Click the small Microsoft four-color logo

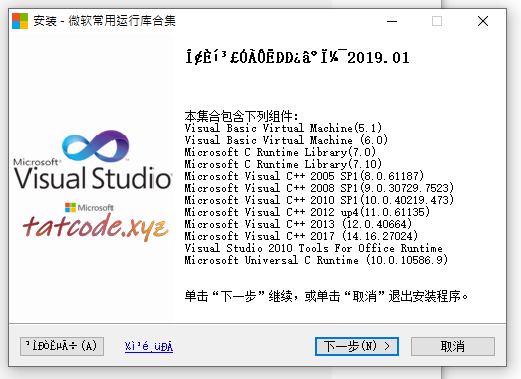pos(70,207)
